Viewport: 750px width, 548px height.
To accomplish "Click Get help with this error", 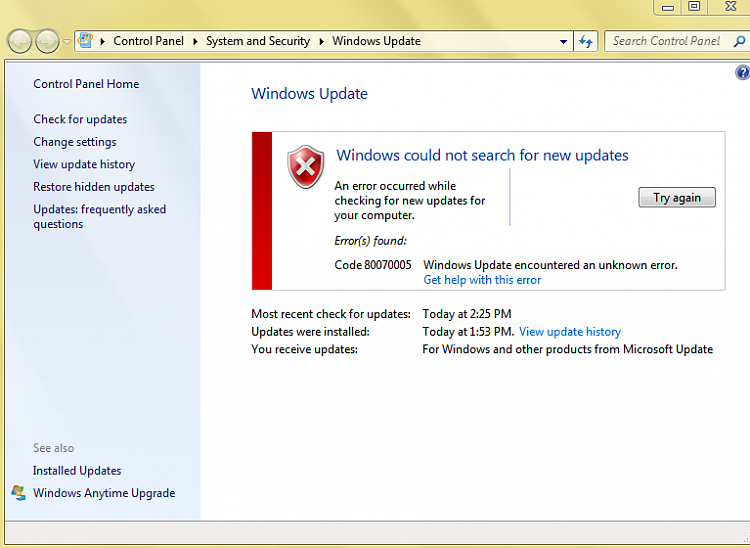I will pyautogui.click(x=482, y=280).
